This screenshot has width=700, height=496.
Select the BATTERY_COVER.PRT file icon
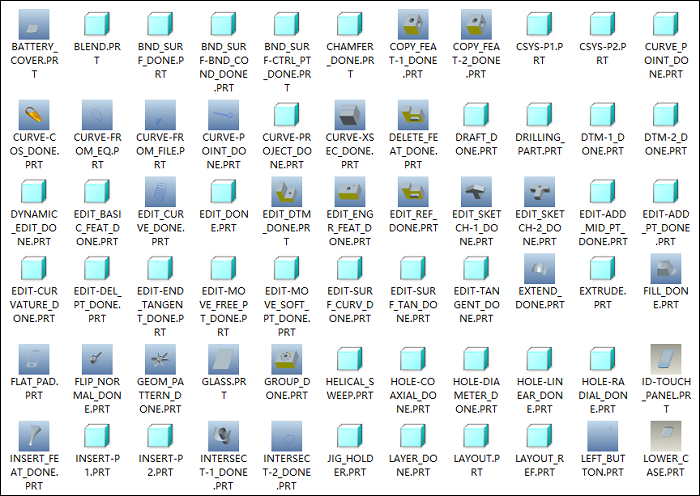coord(34,24)
